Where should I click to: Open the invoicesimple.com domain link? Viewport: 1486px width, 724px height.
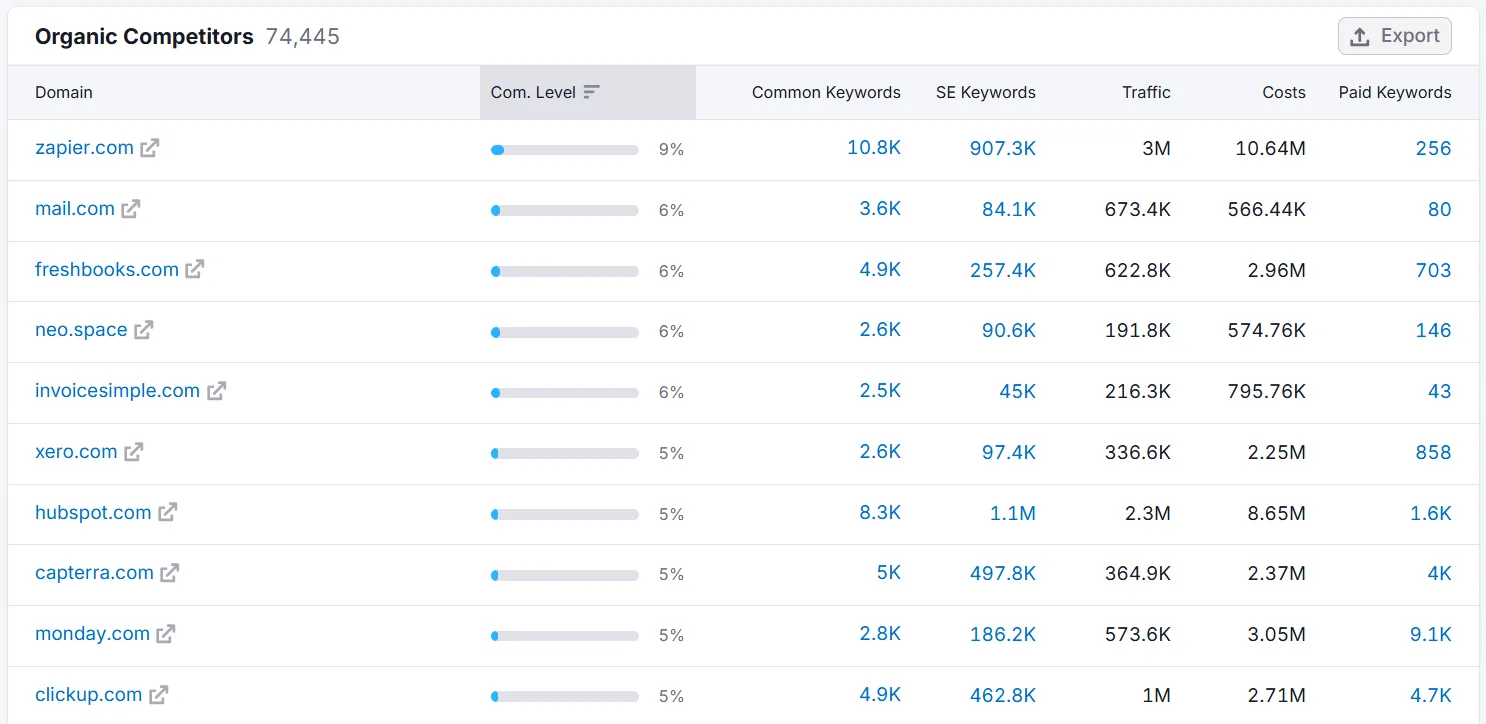(117, 391)
